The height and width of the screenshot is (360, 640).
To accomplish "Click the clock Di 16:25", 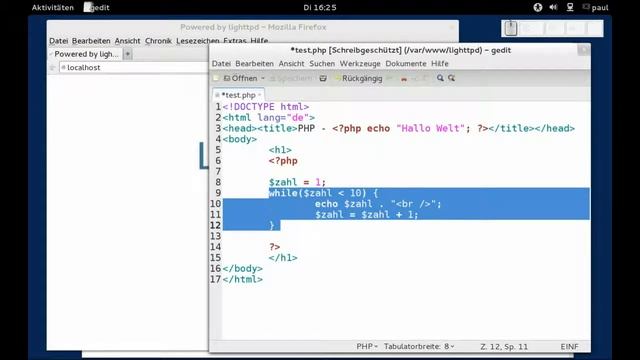I will click(x=320, y=7).
